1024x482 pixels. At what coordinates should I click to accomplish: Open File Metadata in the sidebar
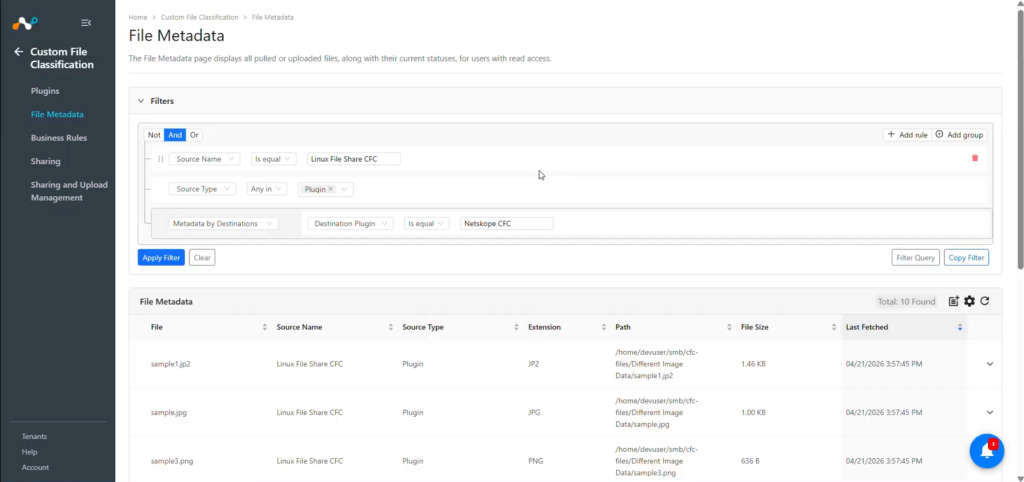57,114
